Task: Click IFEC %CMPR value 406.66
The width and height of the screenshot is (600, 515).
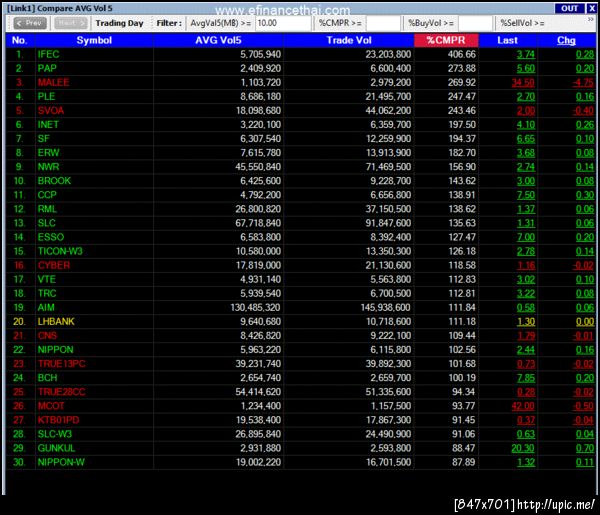Action: click(461, 54)
